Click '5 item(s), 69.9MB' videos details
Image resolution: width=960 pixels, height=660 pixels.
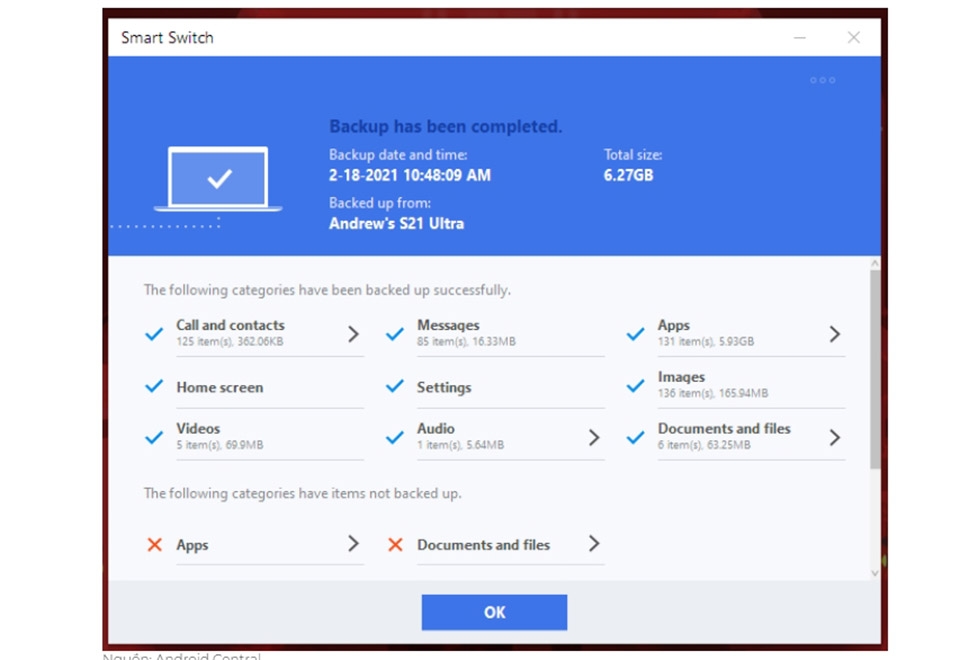[x=220, y=445]
